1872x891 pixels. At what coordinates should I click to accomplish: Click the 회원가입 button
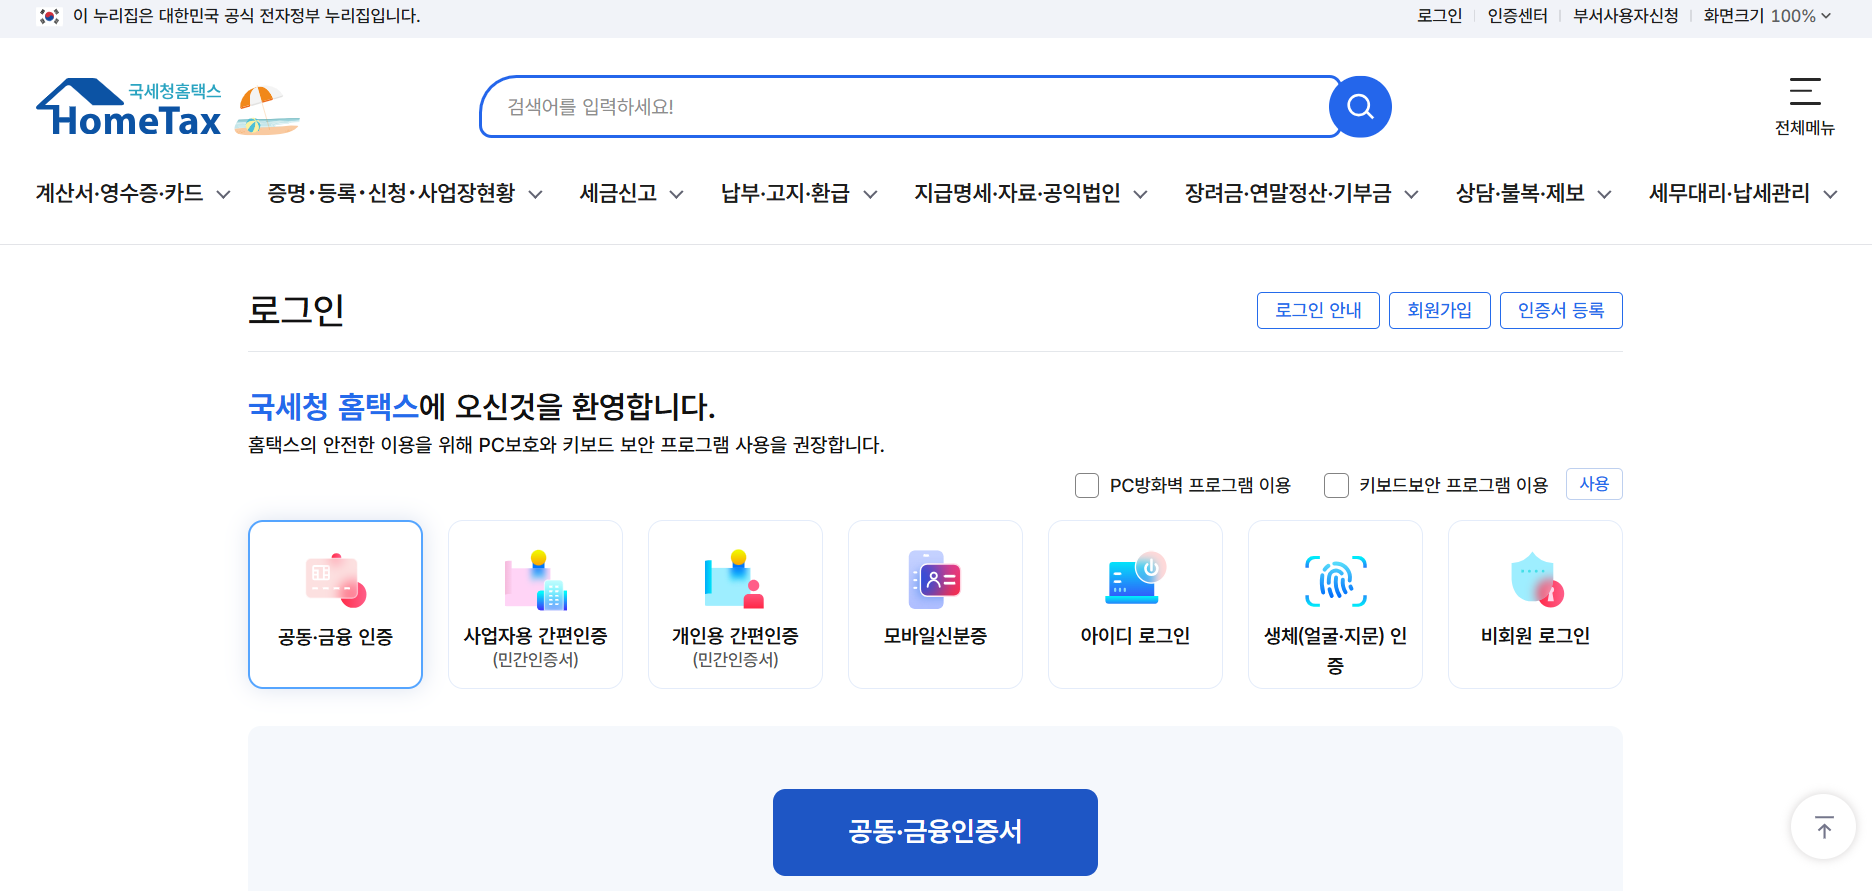1439,310
